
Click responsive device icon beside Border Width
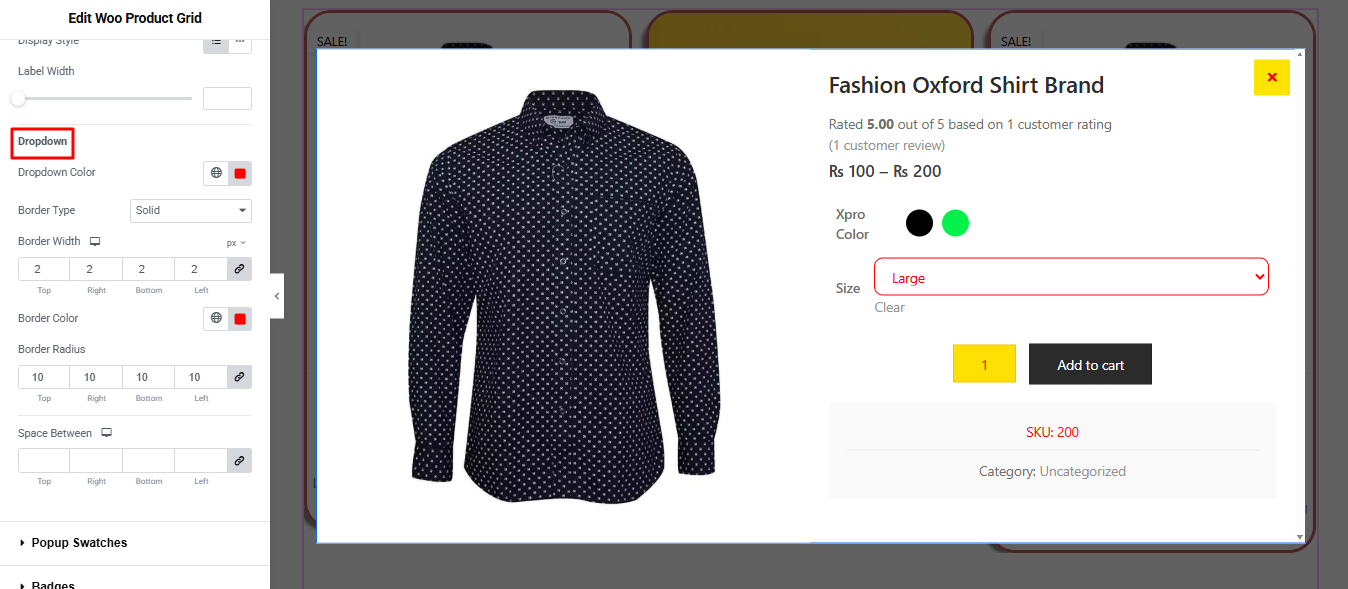[x=95, y=242]
